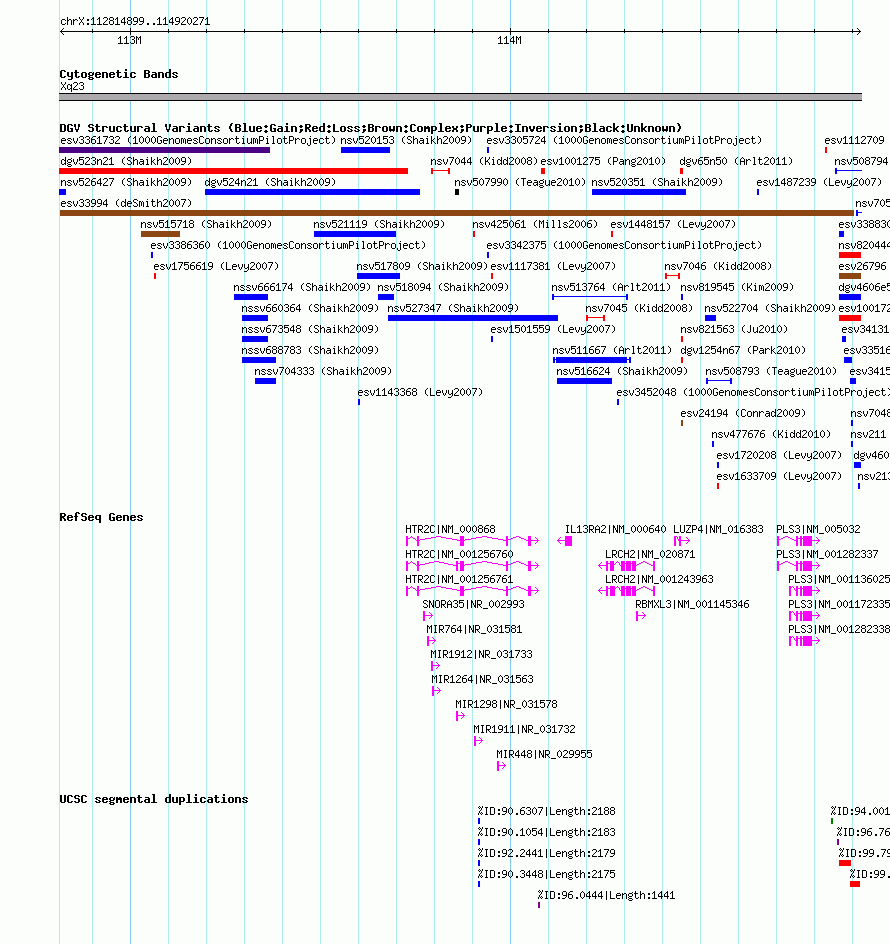890x944 pixels.
Task: Click the long blue nsv527347 gain bar
Action: tap(473, 318)
